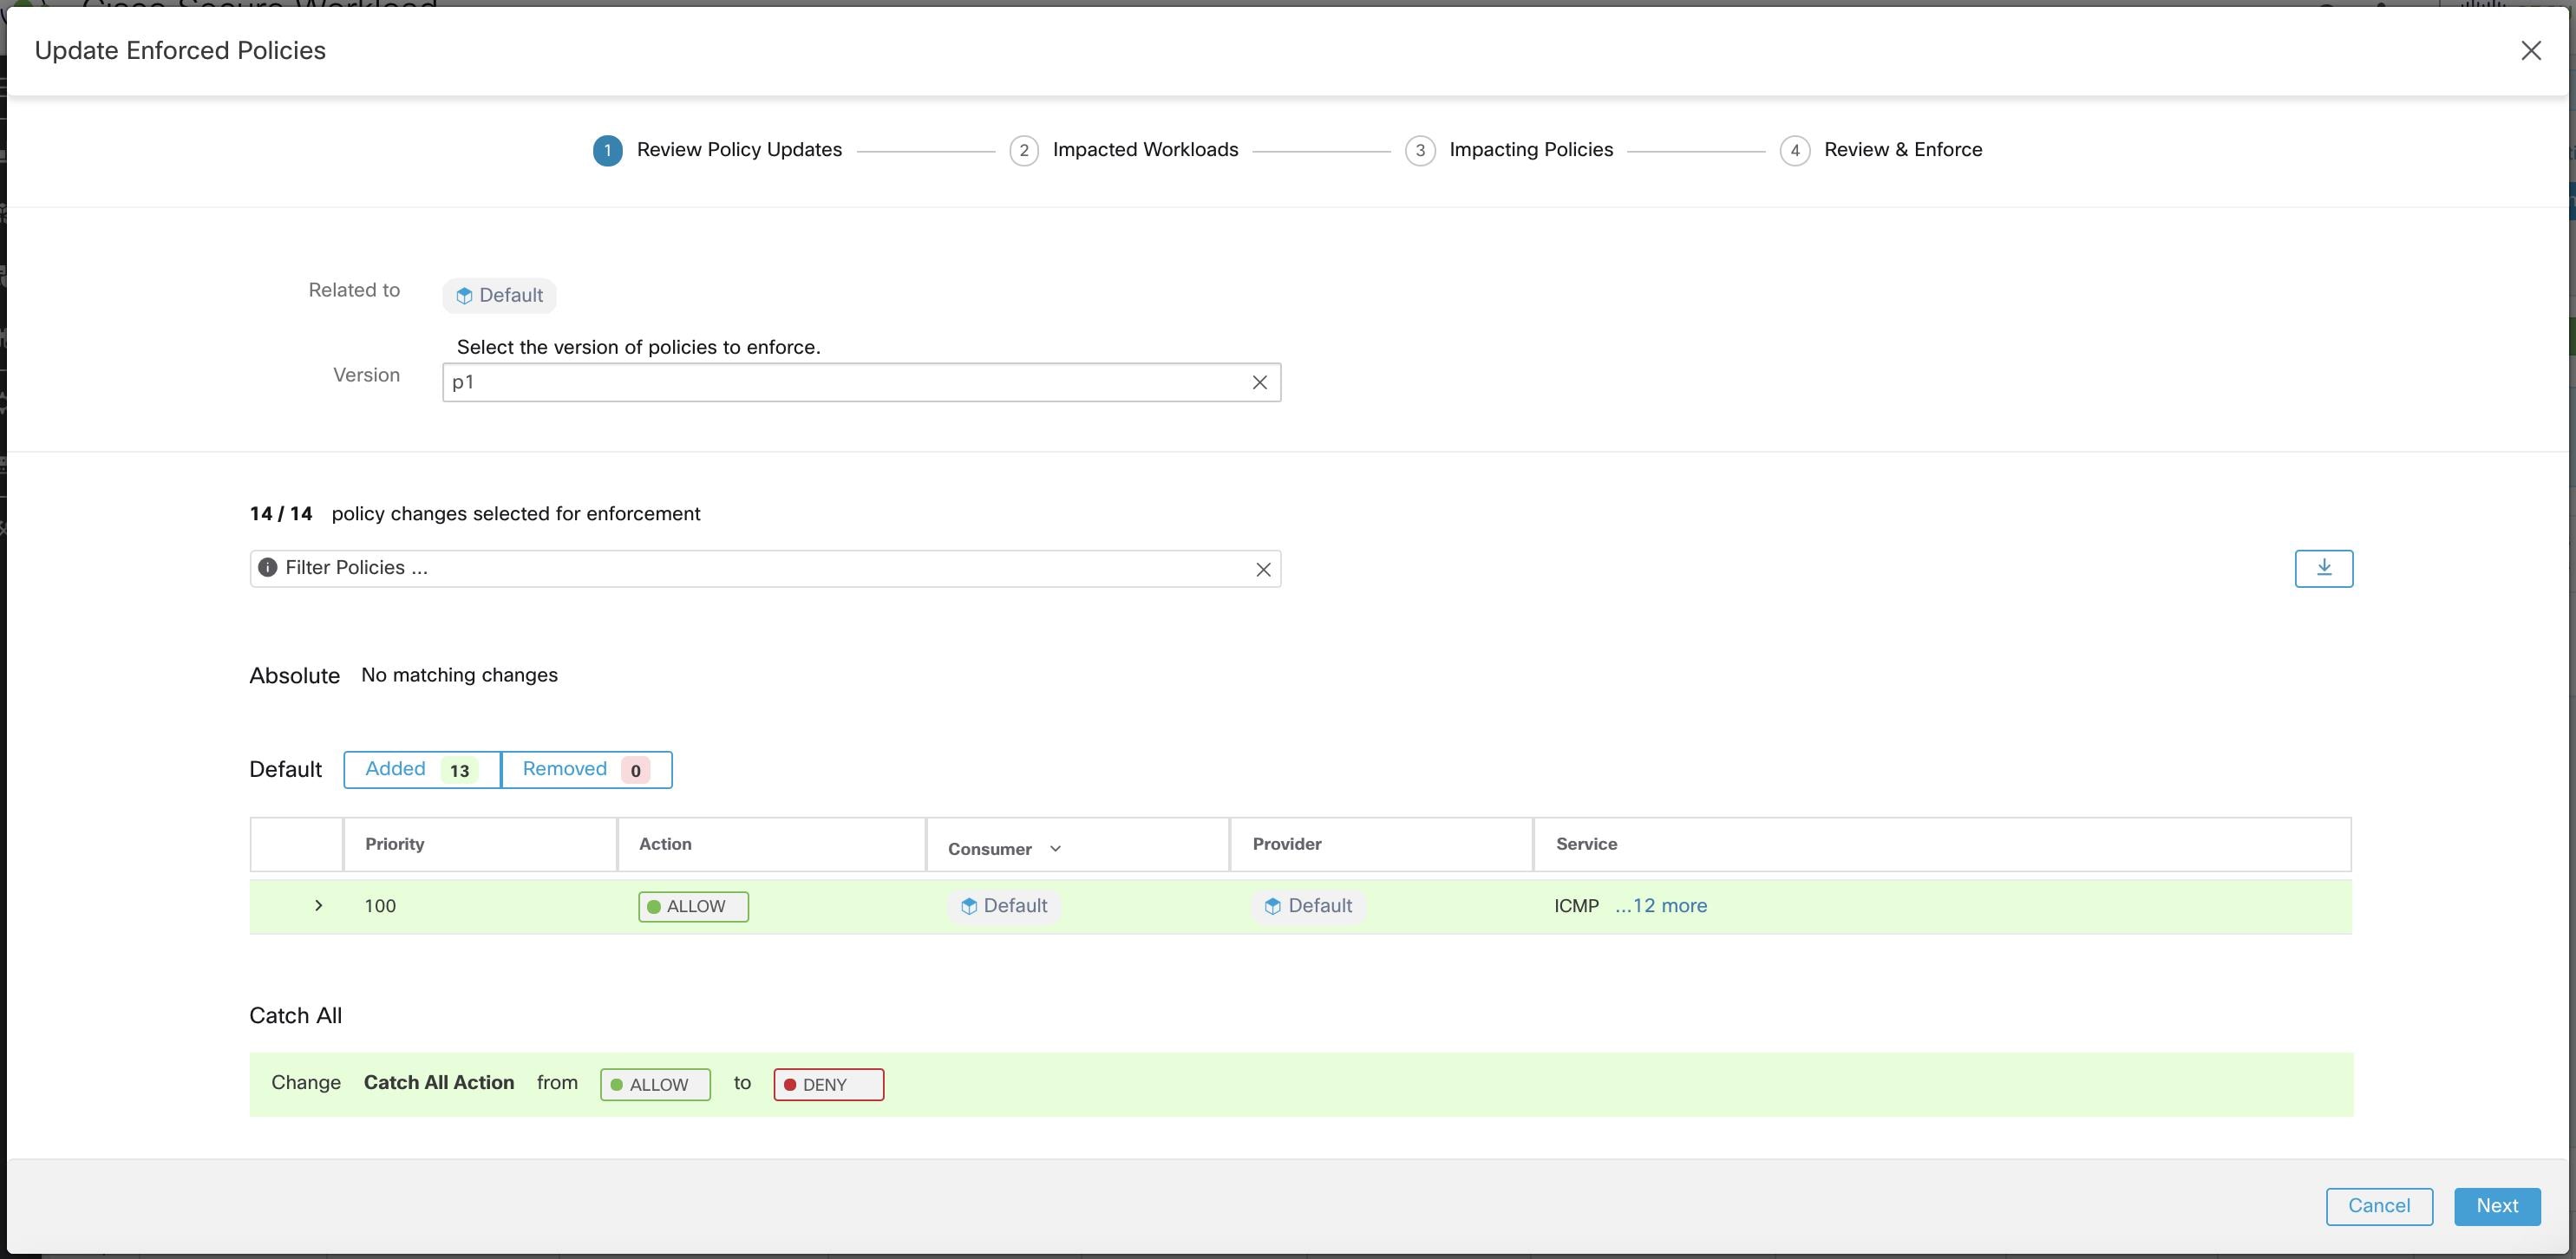The width and height of the screenshot is (2576, 1259).
Task: Click the step 3 Impacting Policies circle
Action: (1420, 150)
